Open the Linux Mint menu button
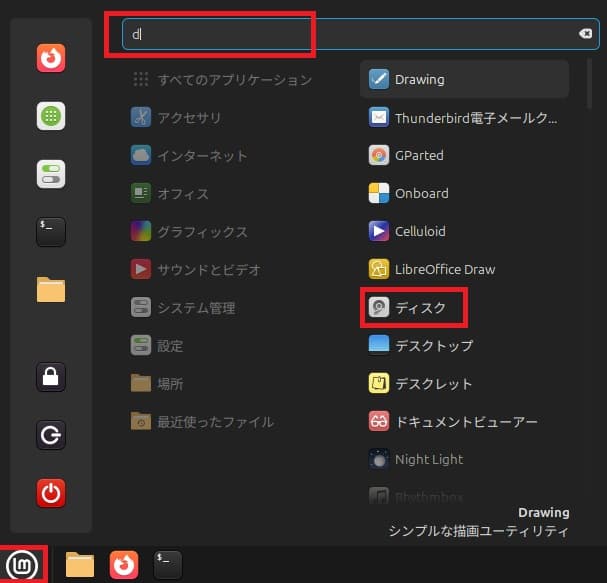The width and height of the screenshot is (607, 583). (23, 565)
